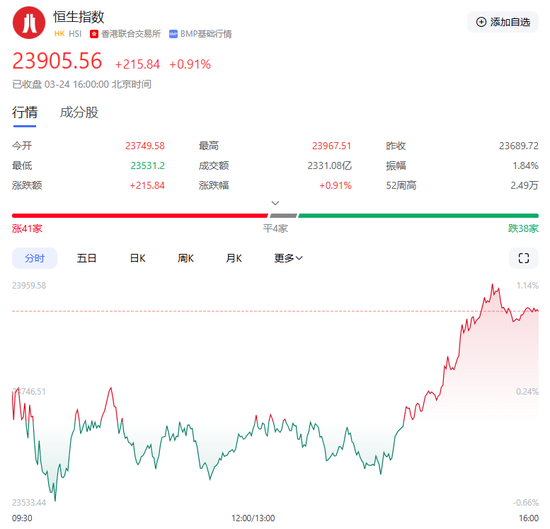Click the 09:30 time axis label
This screenshot has height=529, width=550.
22,518
